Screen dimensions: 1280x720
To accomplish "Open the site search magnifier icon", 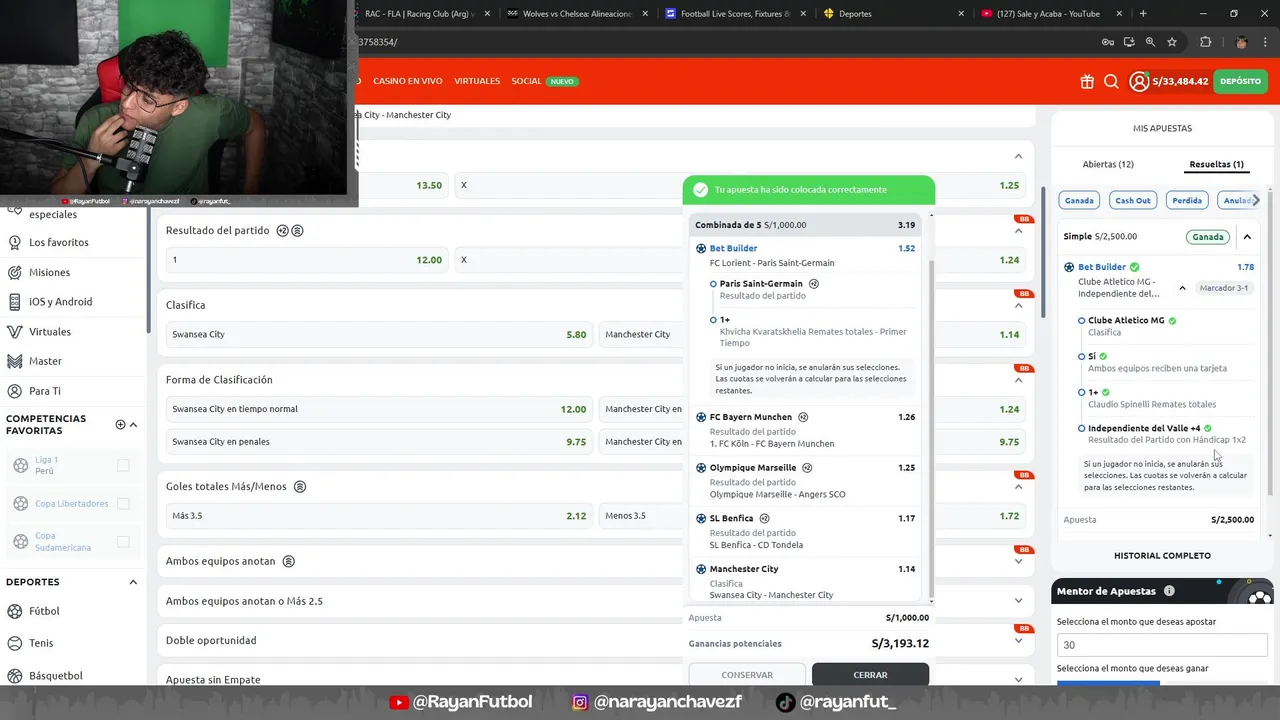I will click(x=1111, y=82).
